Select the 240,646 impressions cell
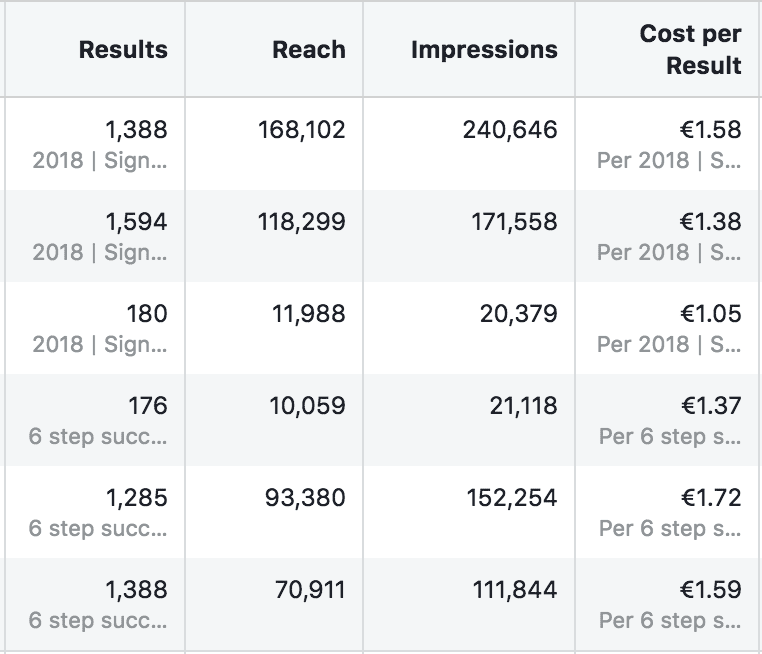 510,130
